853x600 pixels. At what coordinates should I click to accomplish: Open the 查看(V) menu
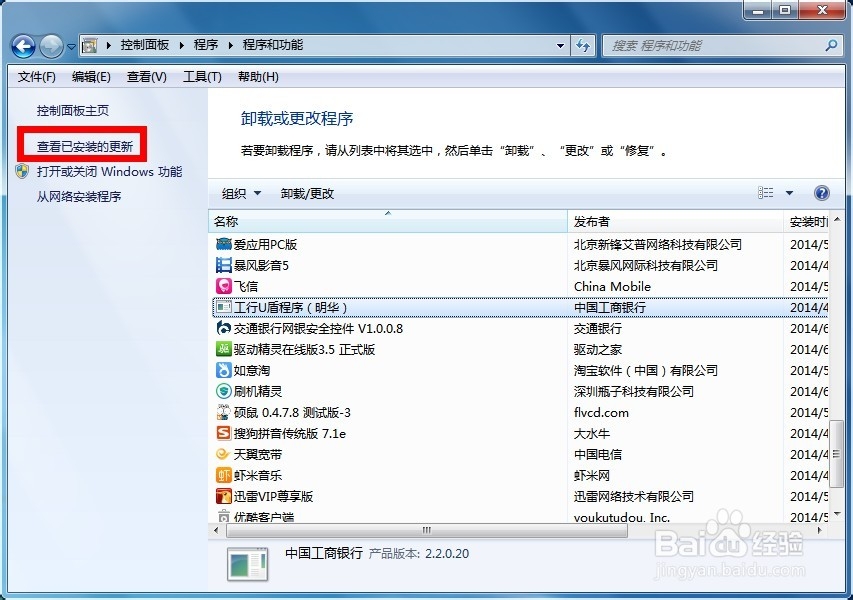coord(147,77)
